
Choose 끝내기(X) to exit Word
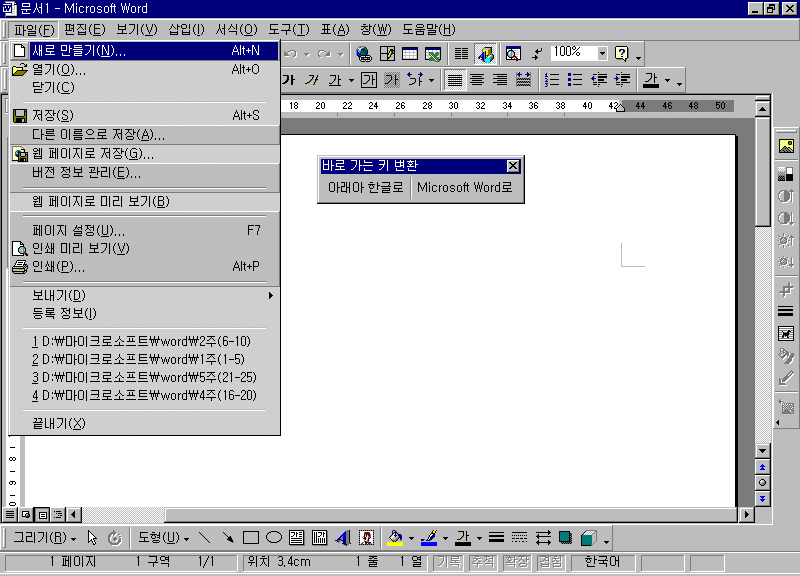(144, 423)
